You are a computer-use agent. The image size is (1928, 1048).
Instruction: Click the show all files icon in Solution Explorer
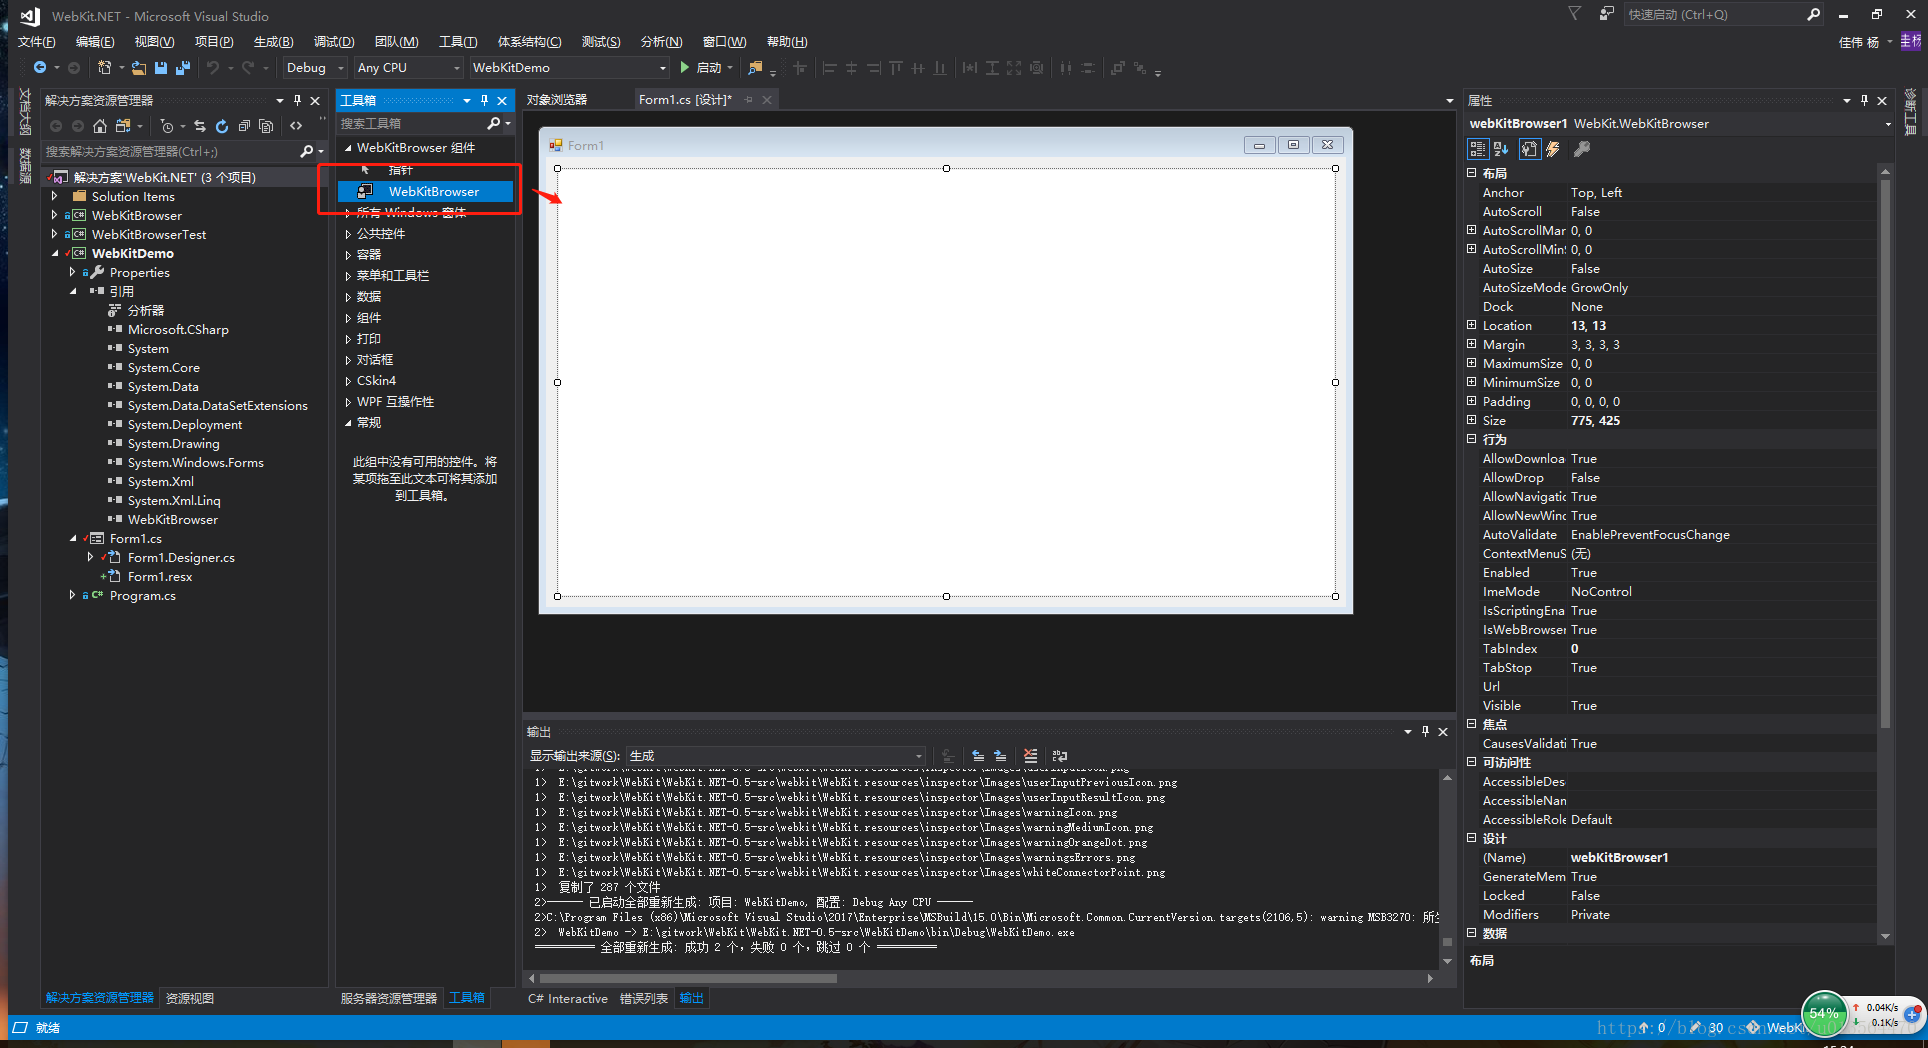click(266, 126)
